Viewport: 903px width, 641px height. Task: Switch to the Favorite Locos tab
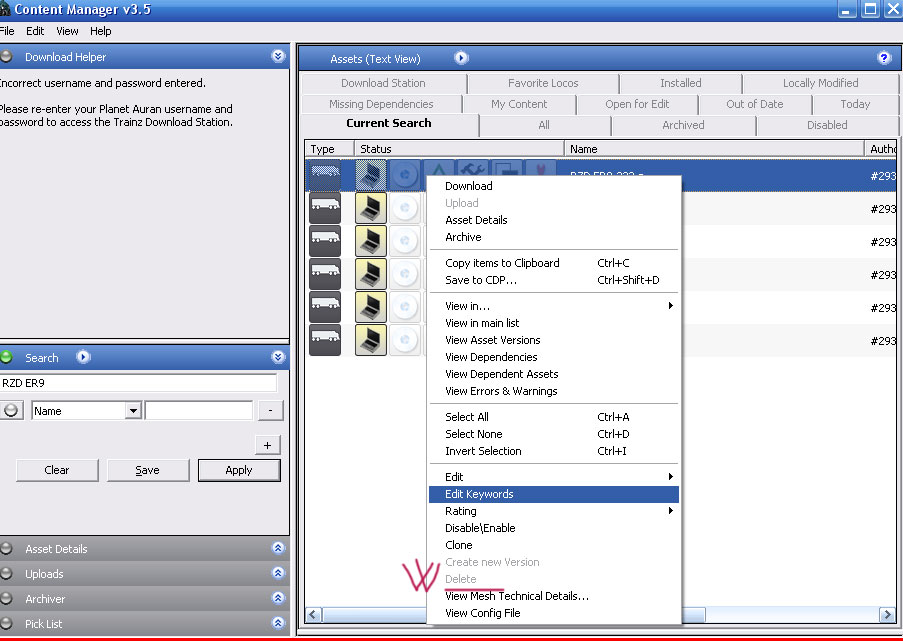tap(543, 83)
